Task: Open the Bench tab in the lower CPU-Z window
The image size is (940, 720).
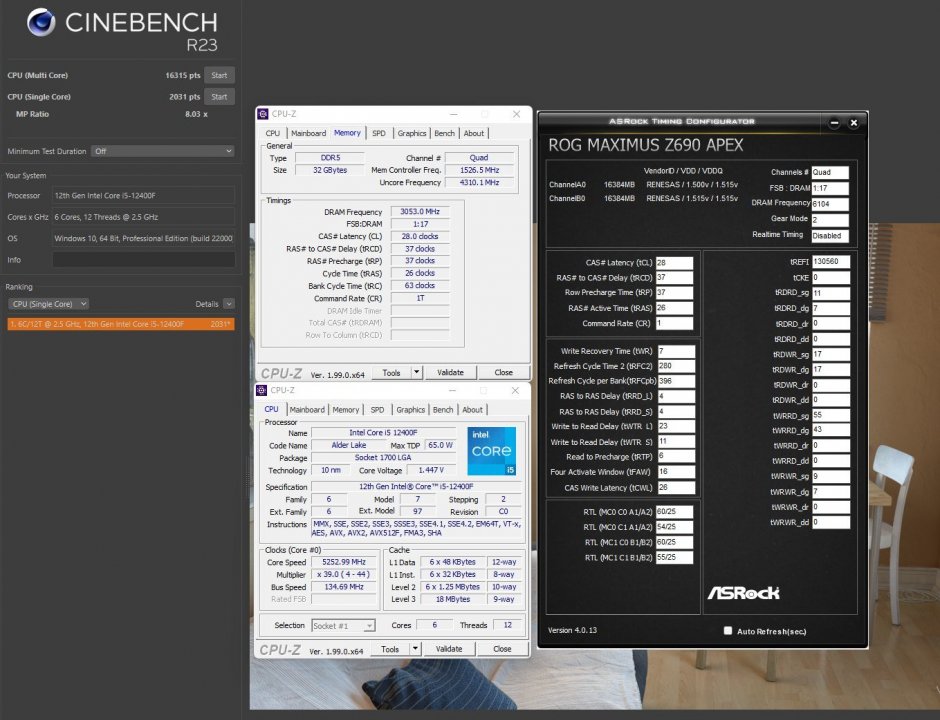Action: click(443, 409)
